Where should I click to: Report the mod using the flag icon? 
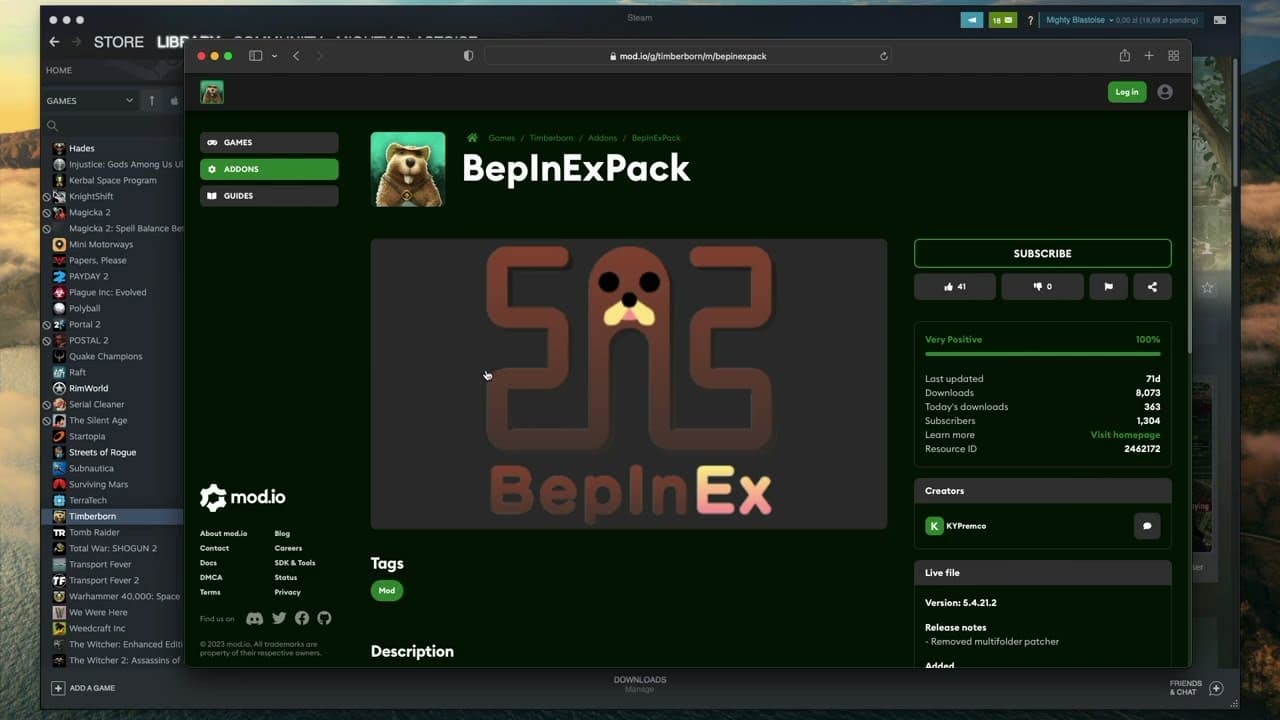coord(1108,287)
